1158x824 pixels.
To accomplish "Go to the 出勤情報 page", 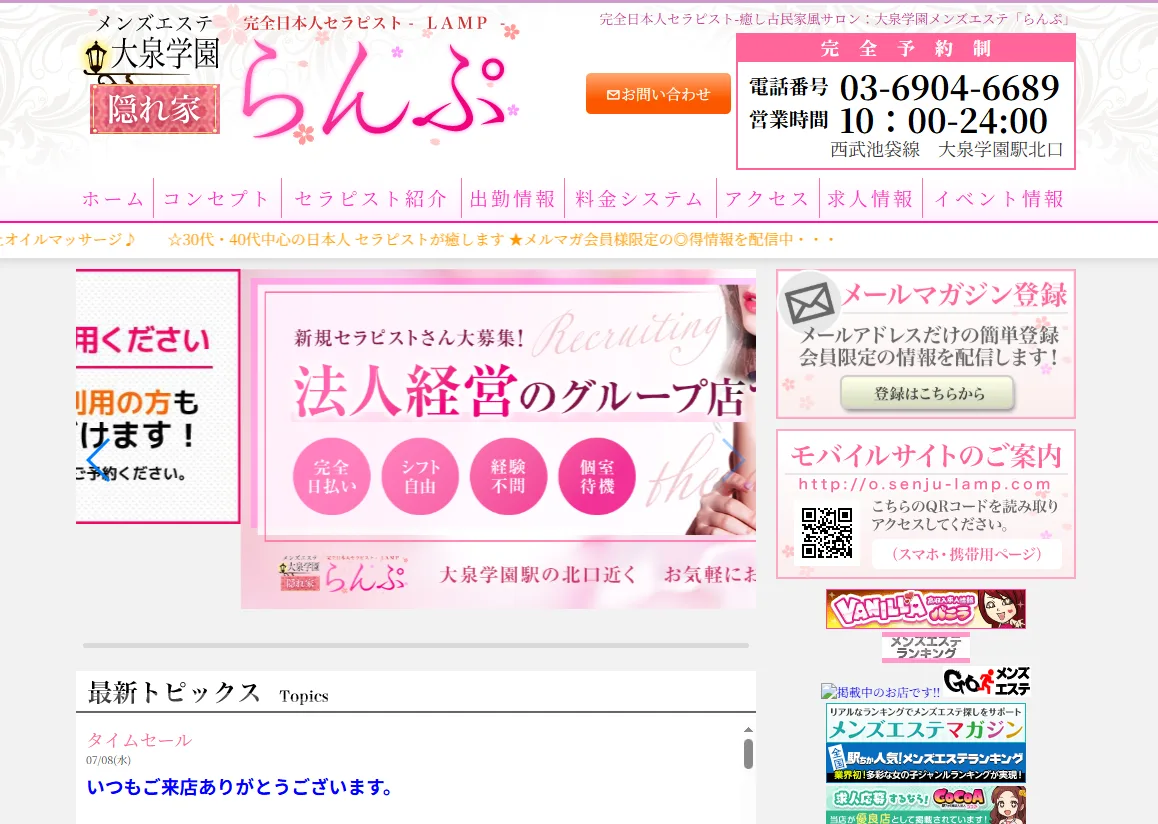I will pyautogui.click(x=513, y=199).
